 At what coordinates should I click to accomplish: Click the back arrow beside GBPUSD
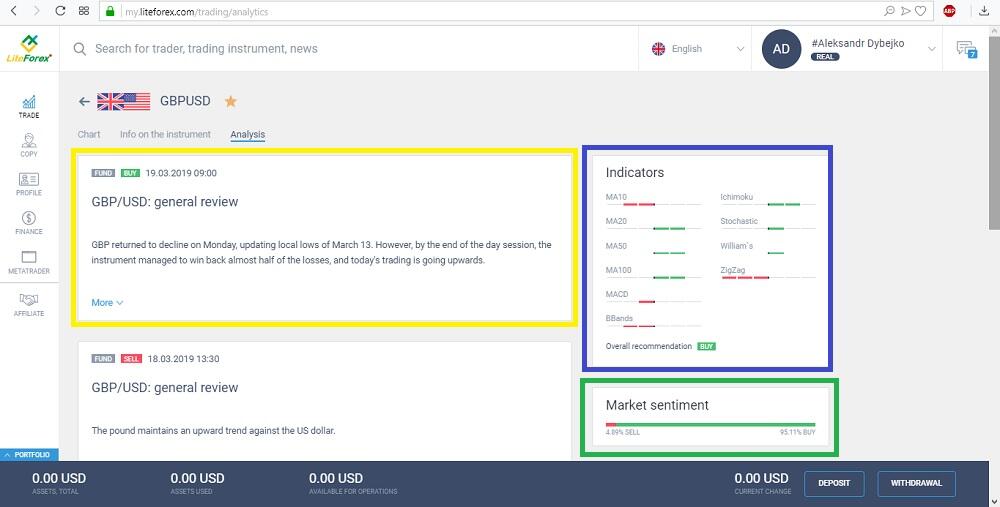click(x=84, y=101)
